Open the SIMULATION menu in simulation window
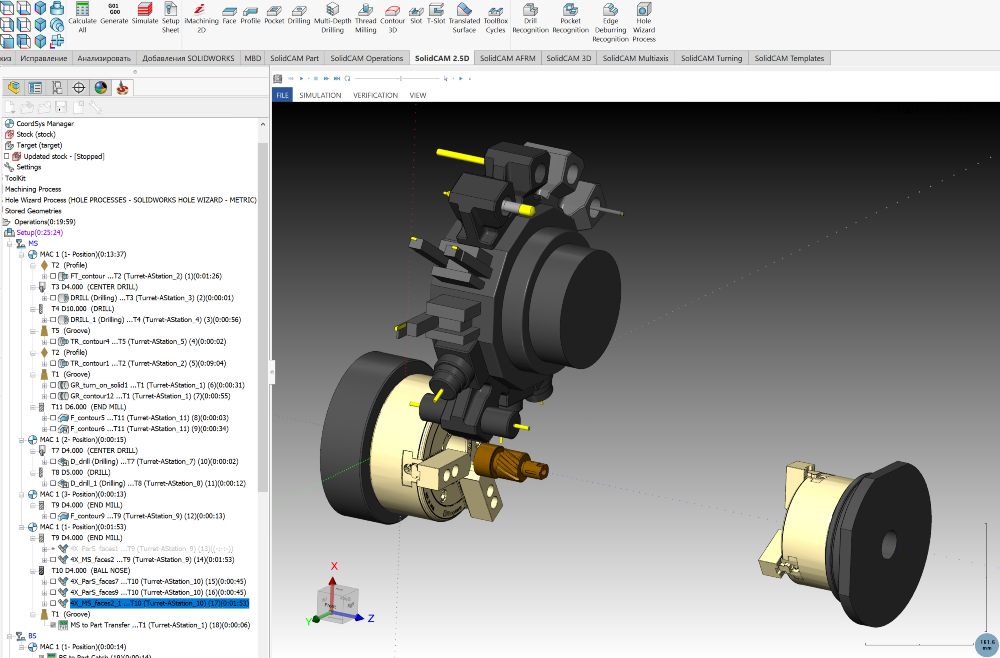This screenshot has height=658, width=1000. pyautogui.click(x=320, y=95)
